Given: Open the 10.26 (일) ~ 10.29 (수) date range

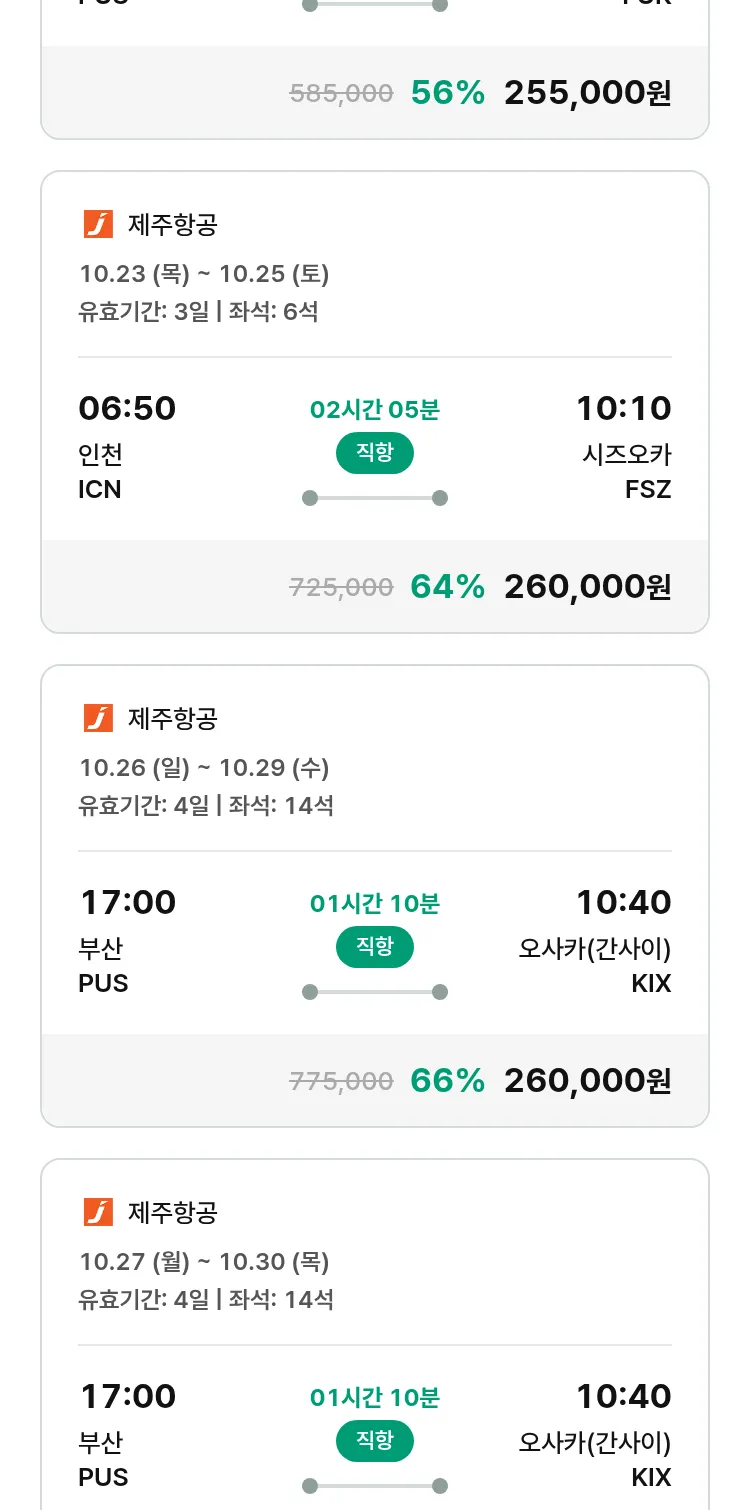Looking at the screenshot, I should click(x=204, y=768).
